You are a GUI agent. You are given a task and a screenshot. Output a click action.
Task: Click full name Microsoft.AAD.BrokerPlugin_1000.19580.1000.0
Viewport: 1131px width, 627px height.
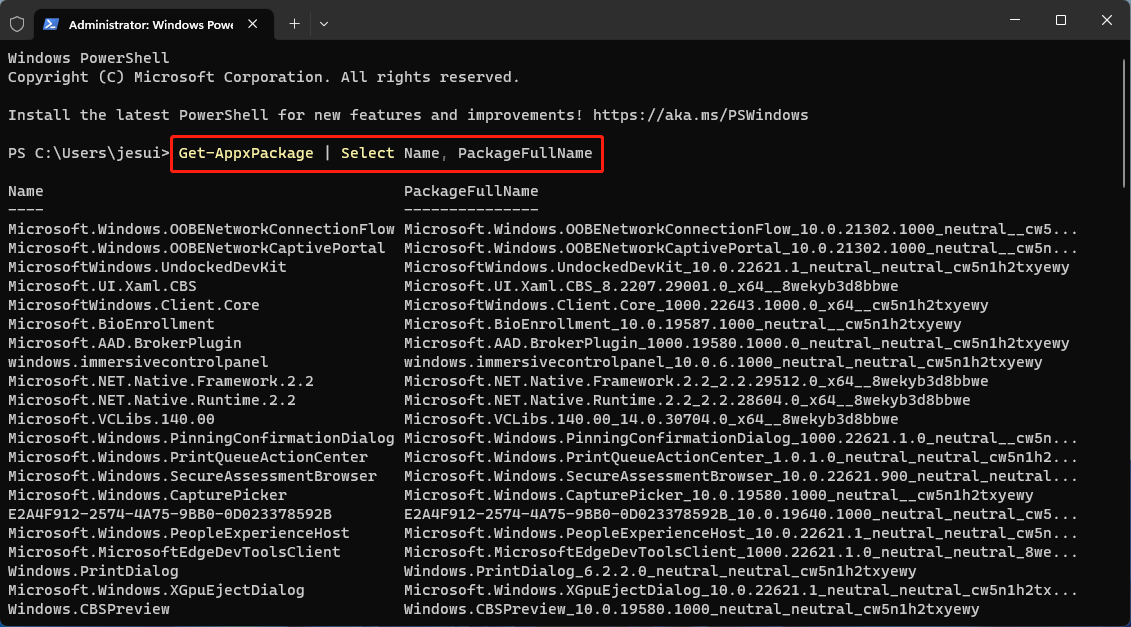(736, 343)
